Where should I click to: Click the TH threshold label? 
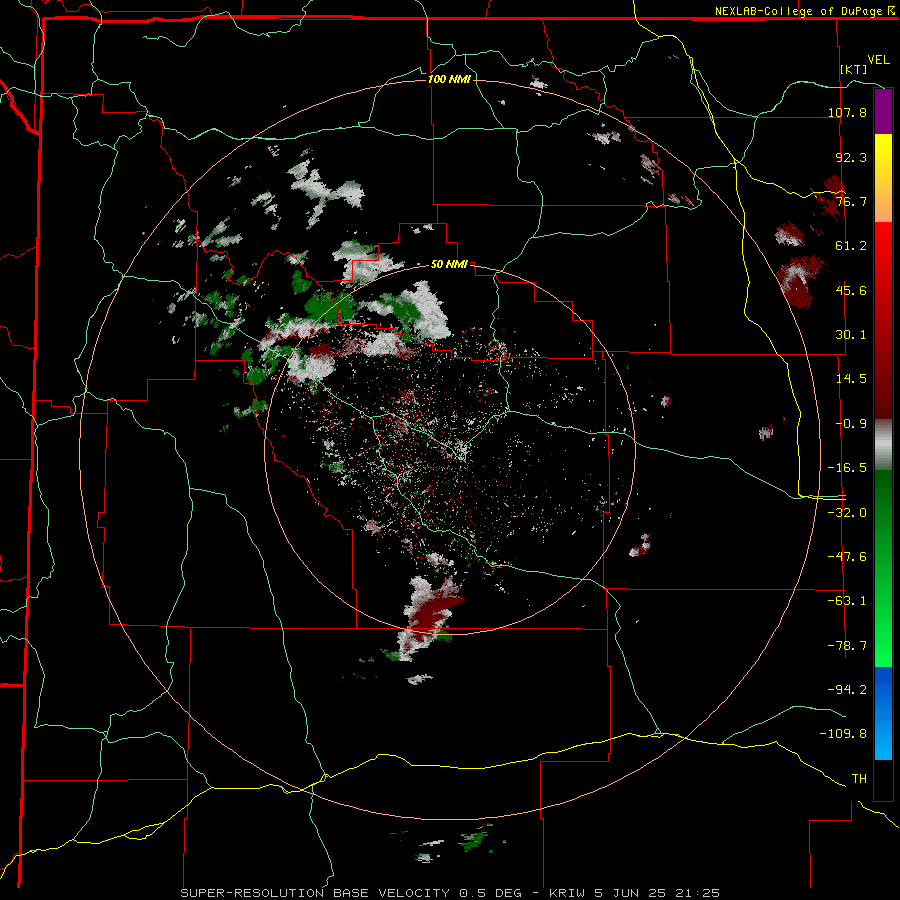(x=859, y=779)
